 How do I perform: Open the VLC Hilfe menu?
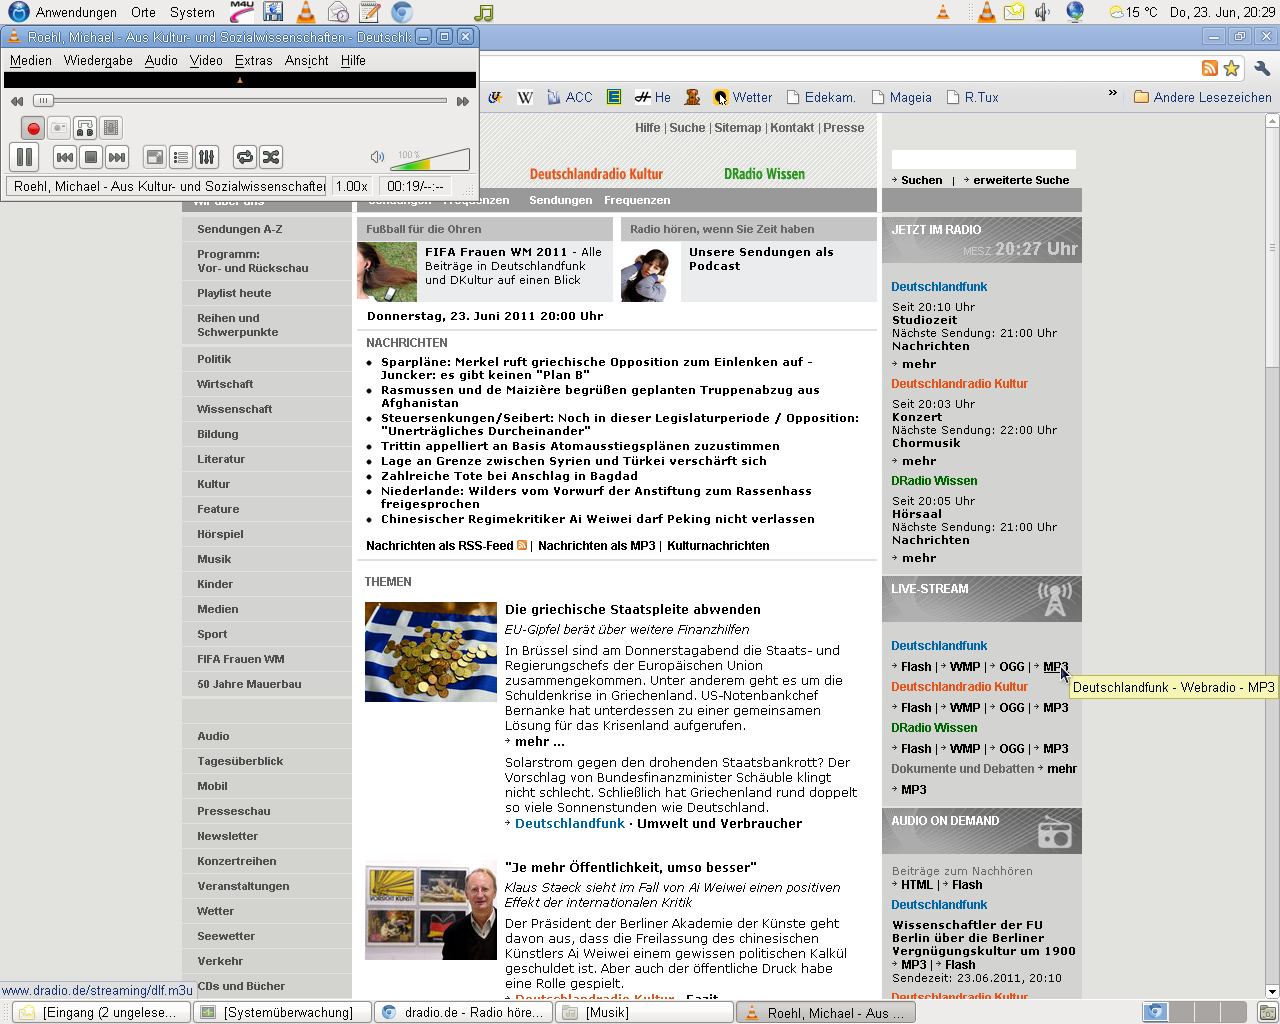(353, 61)
